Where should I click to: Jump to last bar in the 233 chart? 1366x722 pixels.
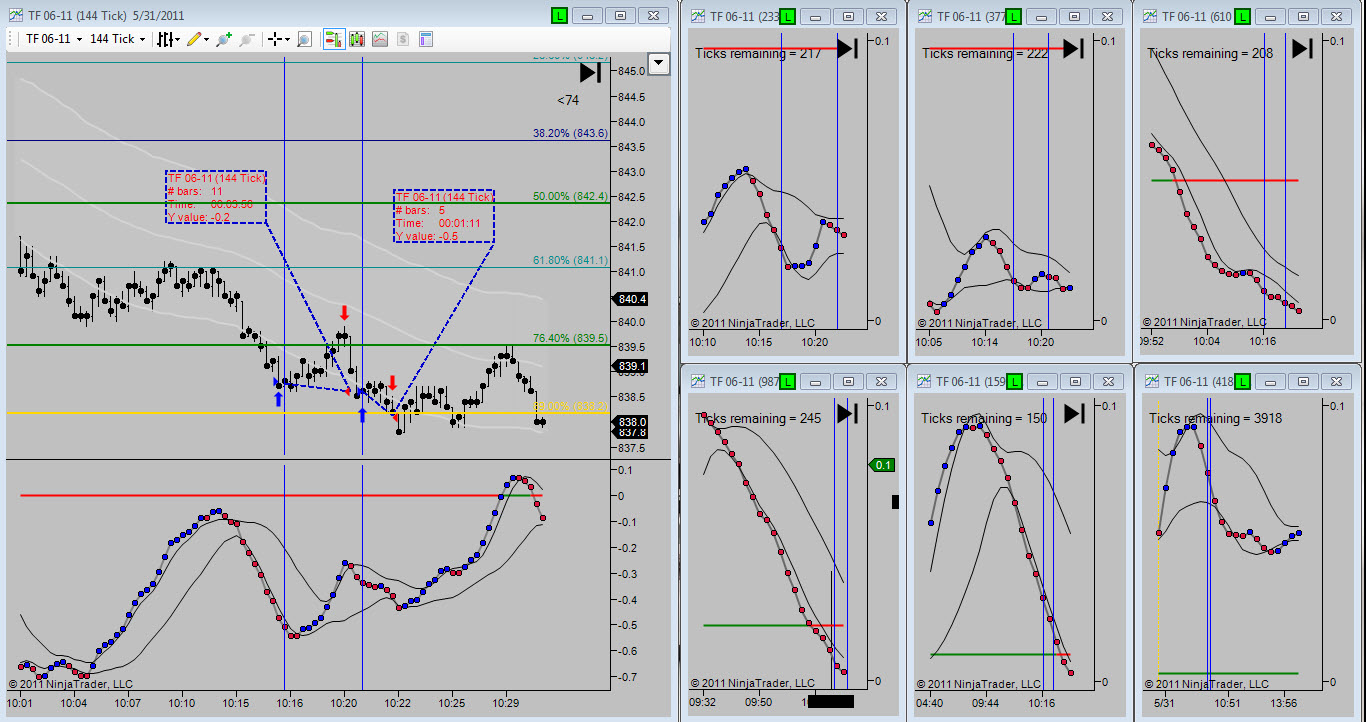[848, 48]
